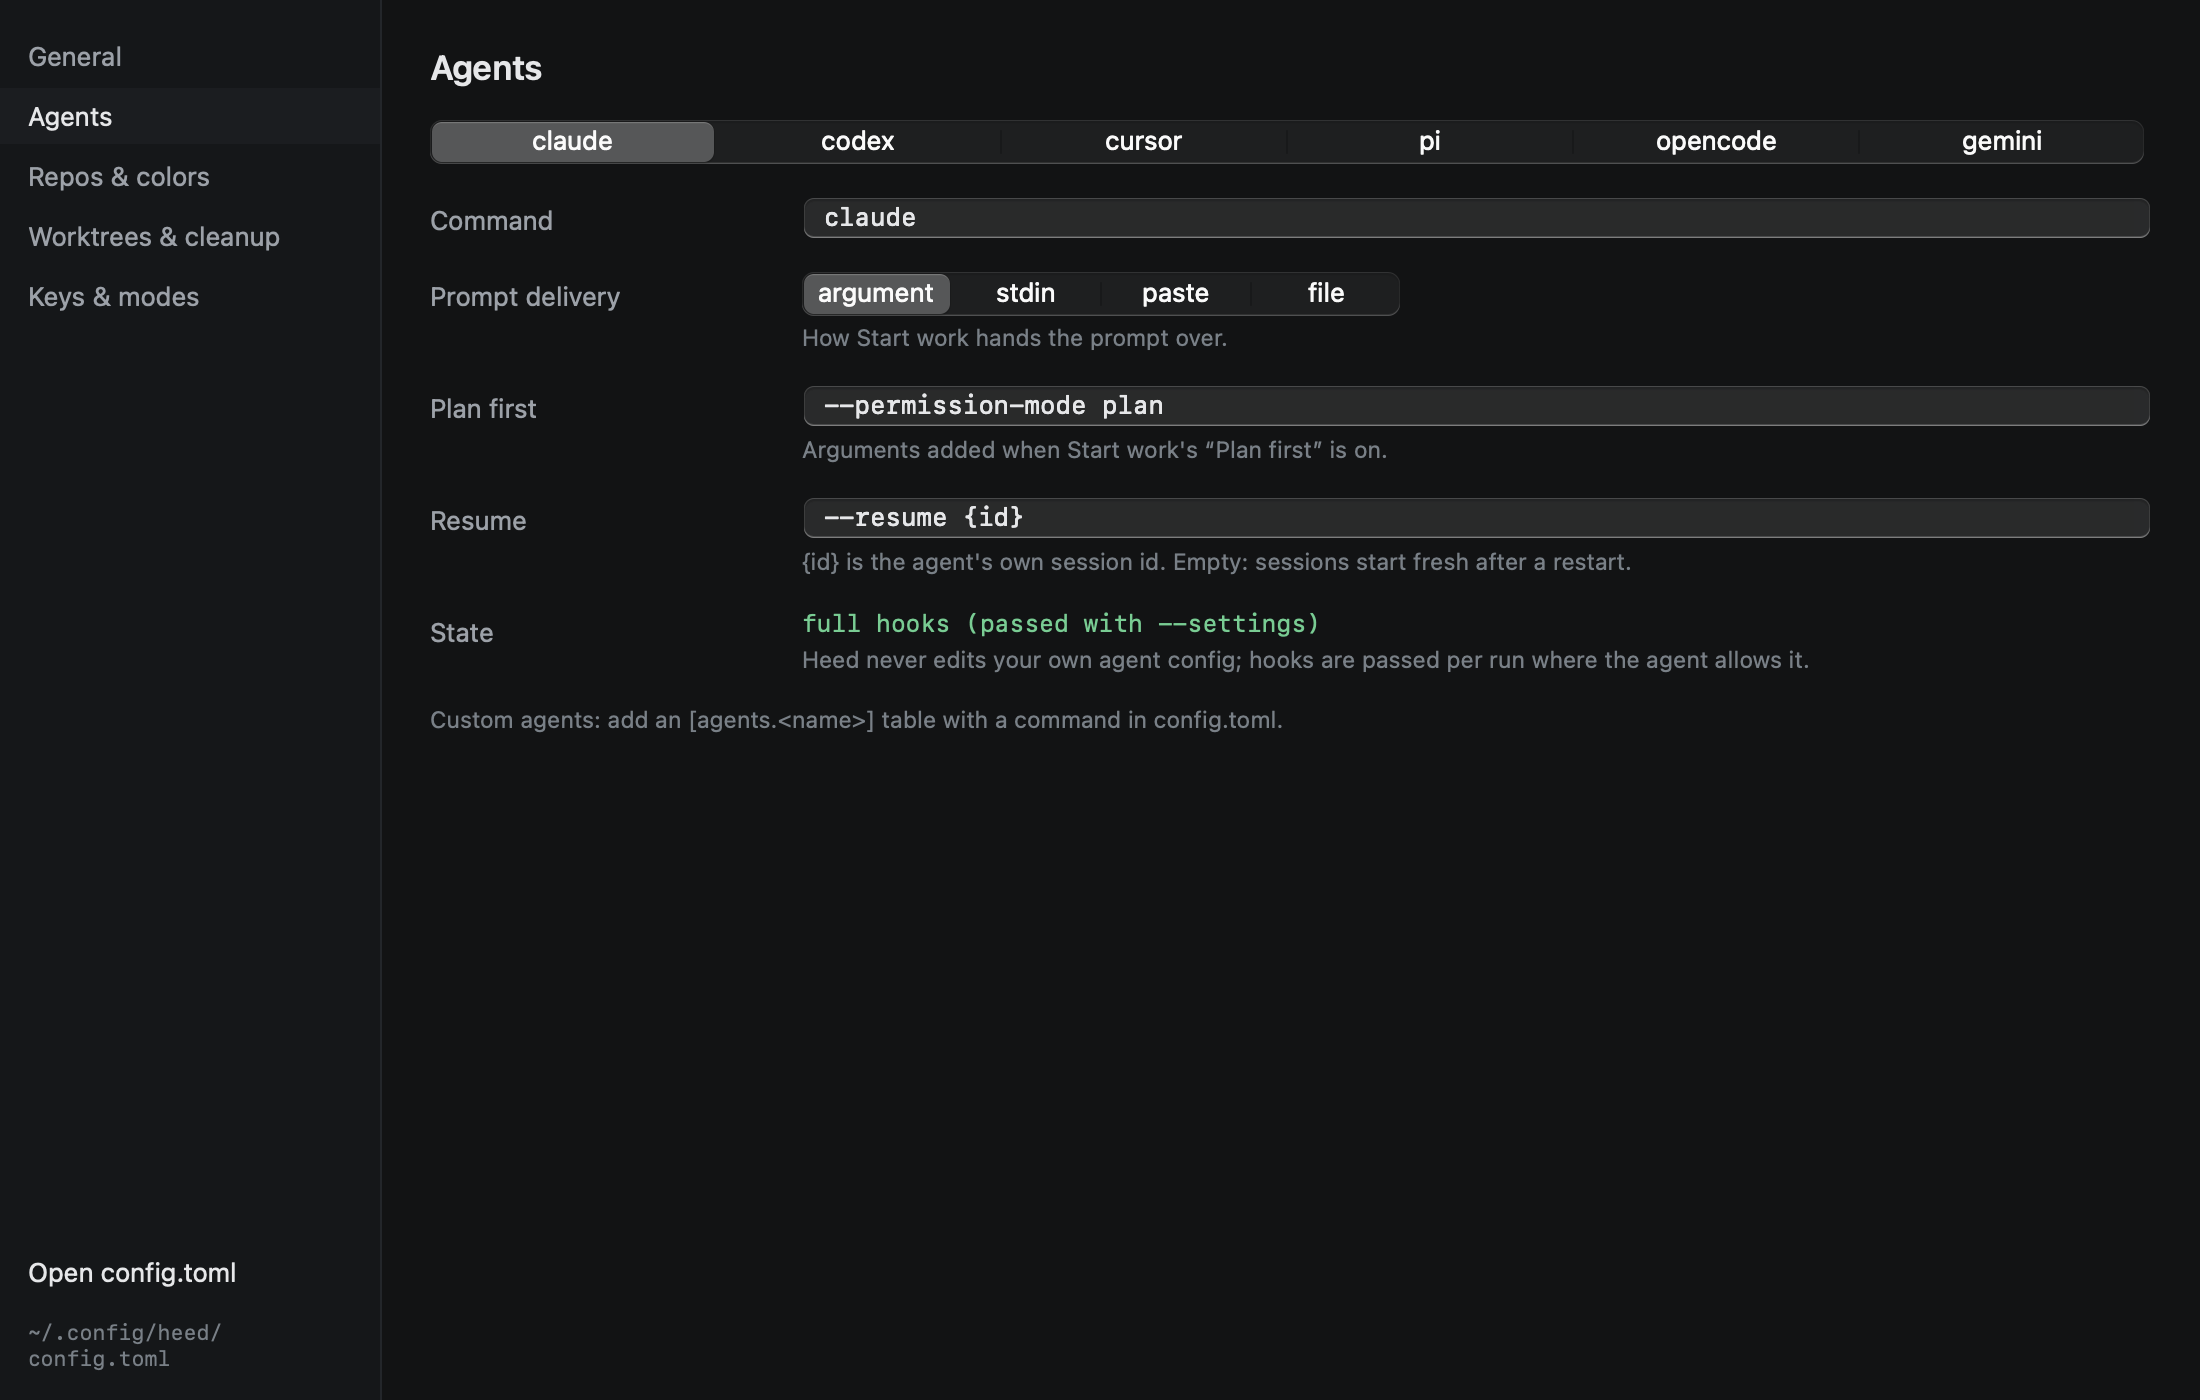Select the full hooks state text
2200x1400 pixels.
pos(1061,624)
